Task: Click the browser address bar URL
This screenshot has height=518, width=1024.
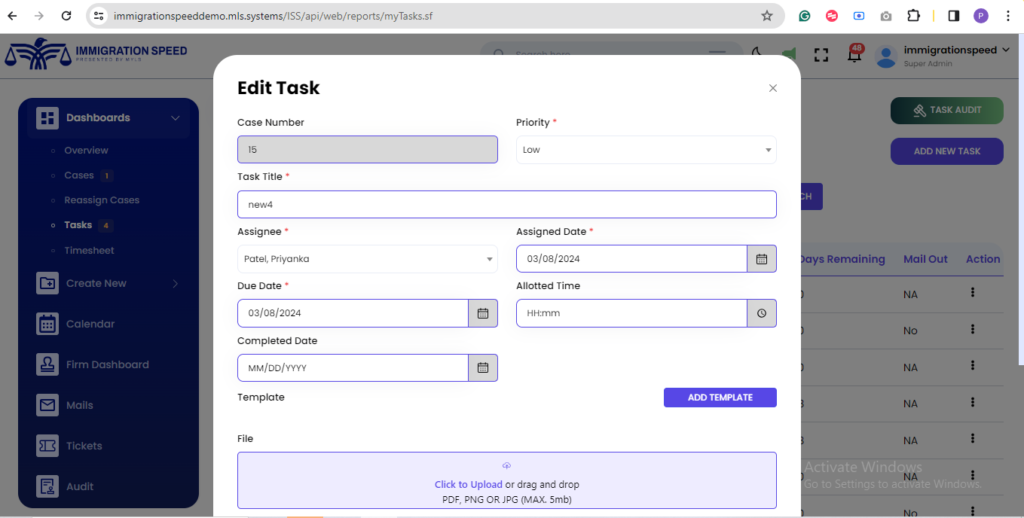Action: (273, 16)
